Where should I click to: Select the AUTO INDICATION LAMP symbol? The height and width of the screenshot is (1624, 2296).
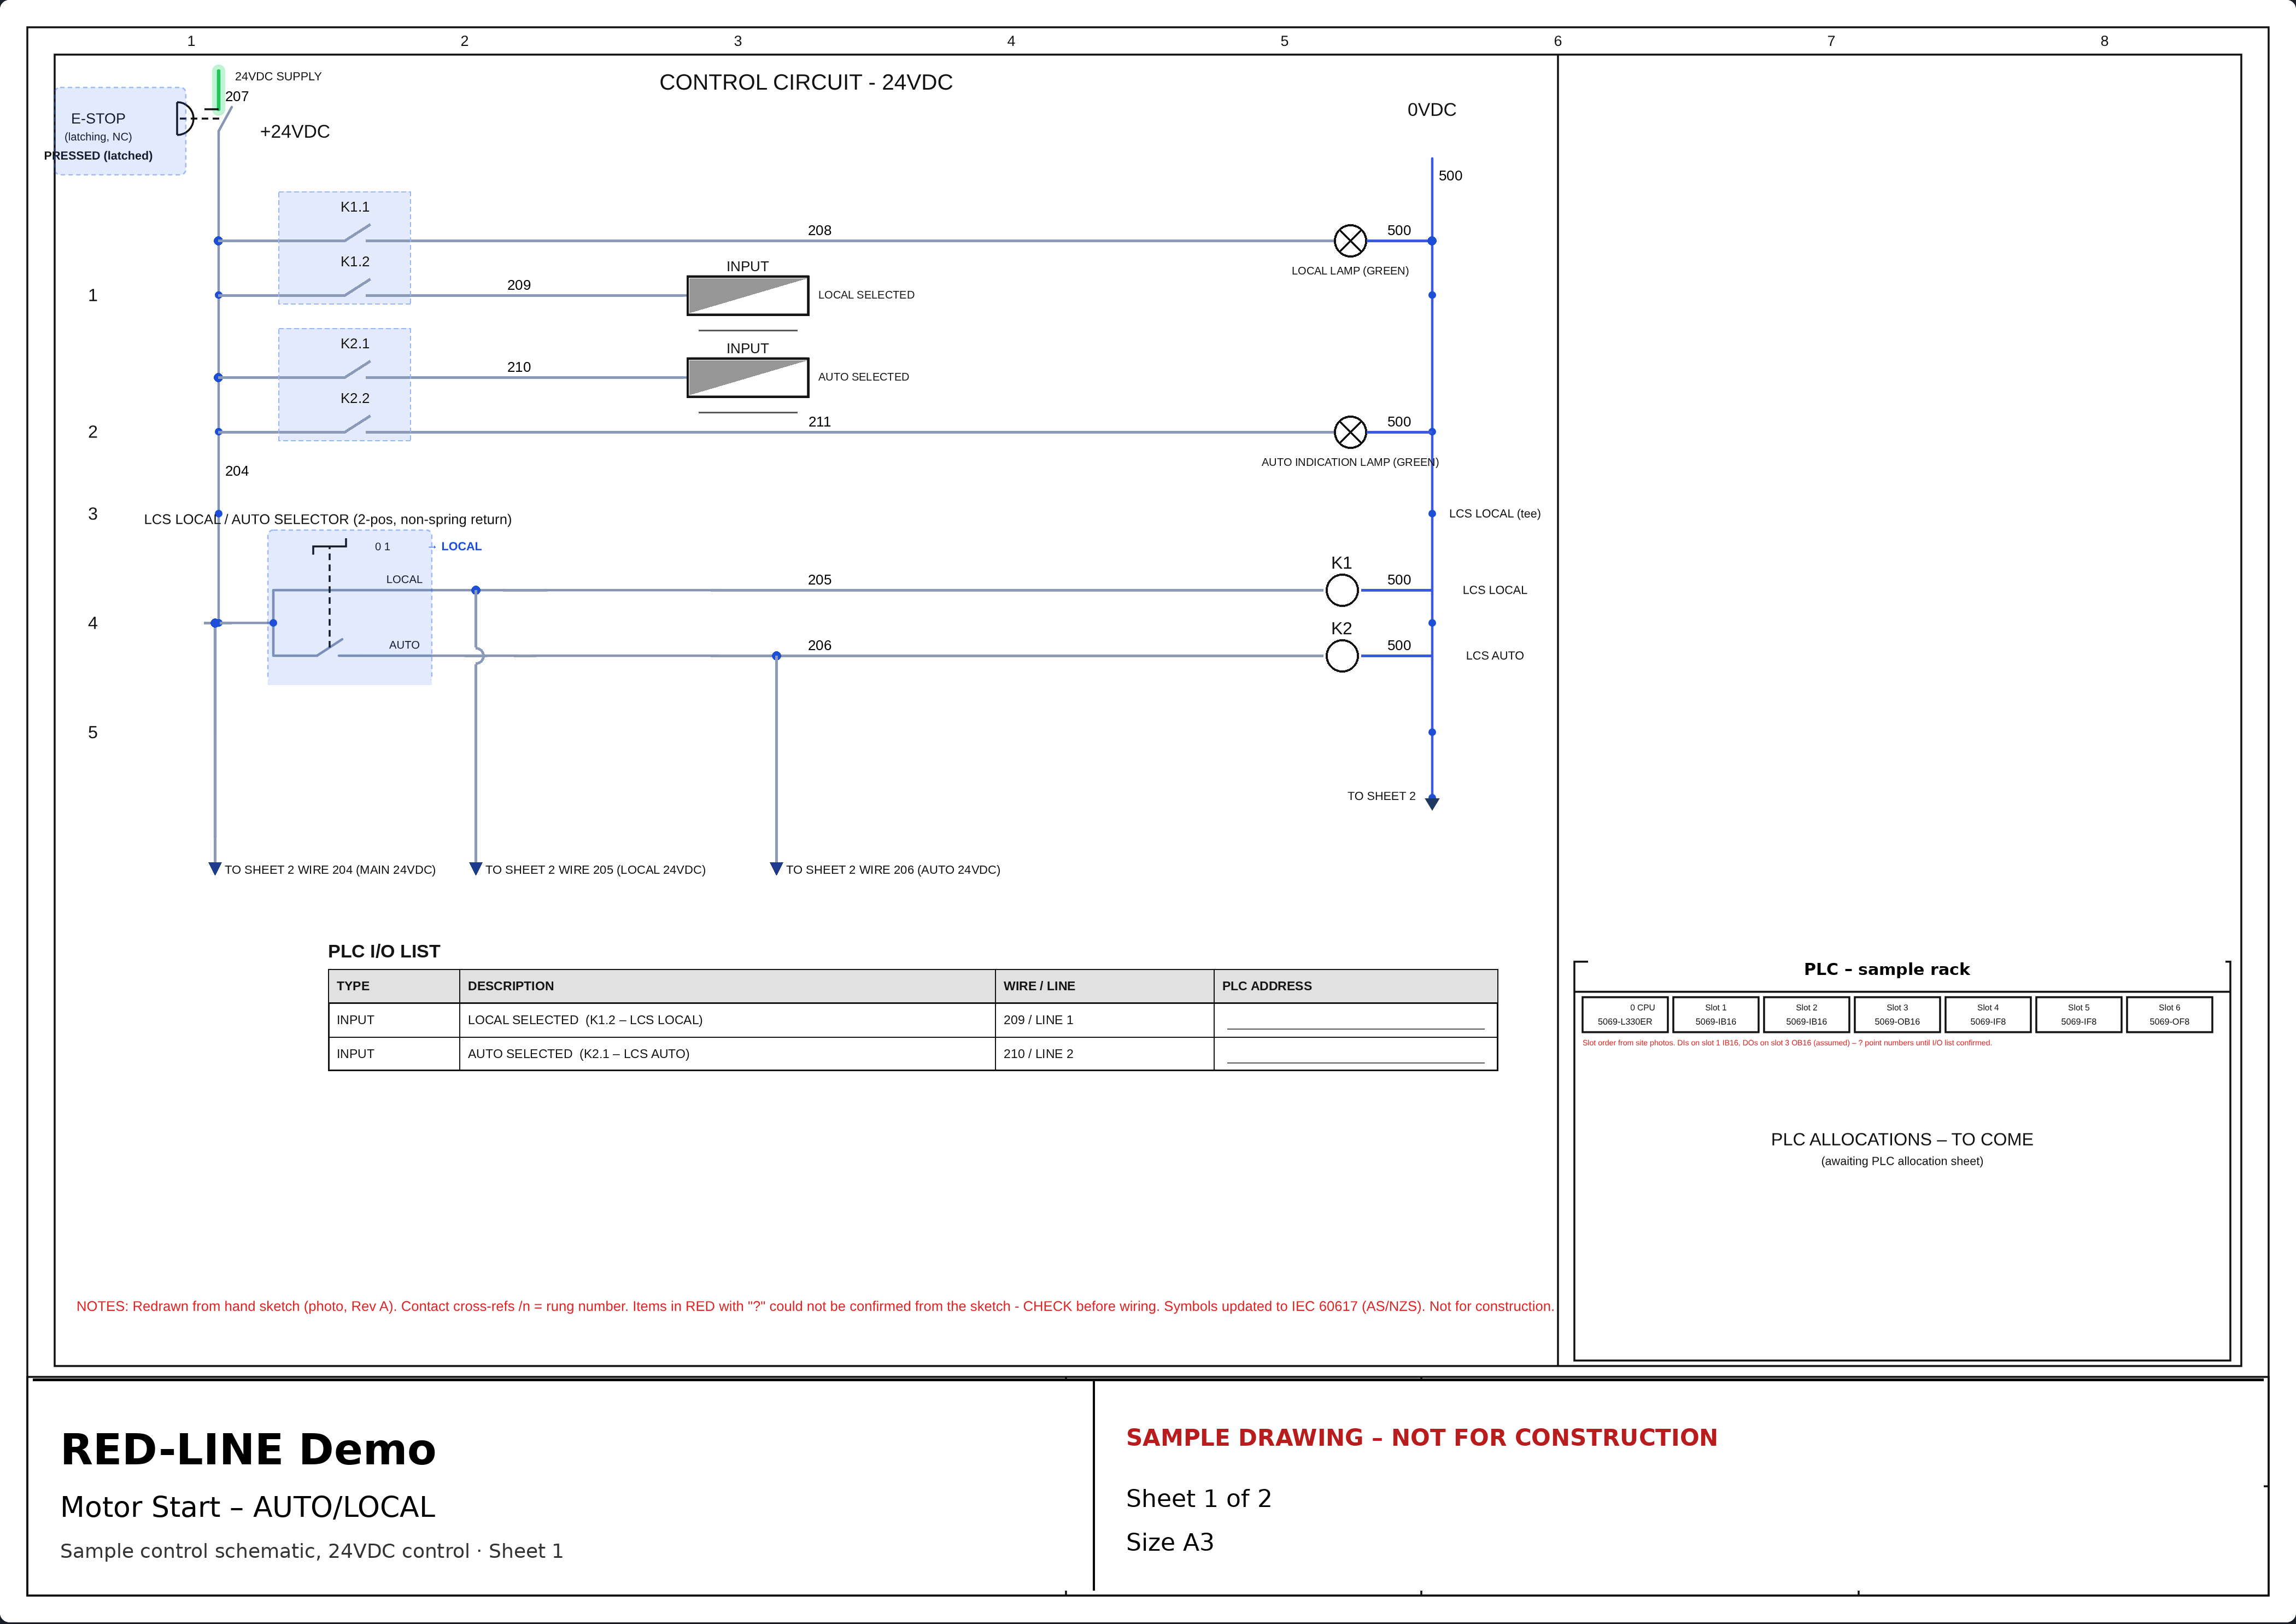(x=1350, y=432)
